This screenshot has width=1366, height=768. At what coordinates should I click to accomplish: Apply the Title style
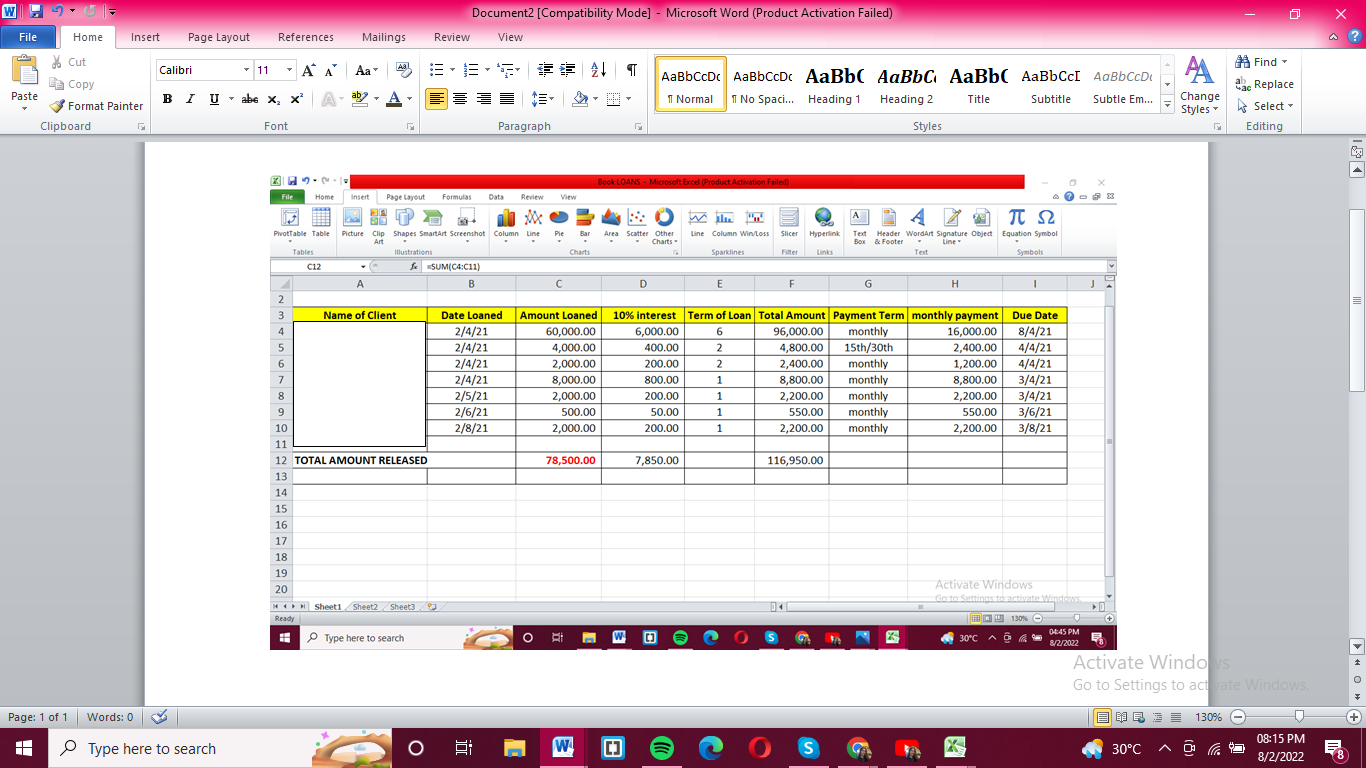(978, 84)
